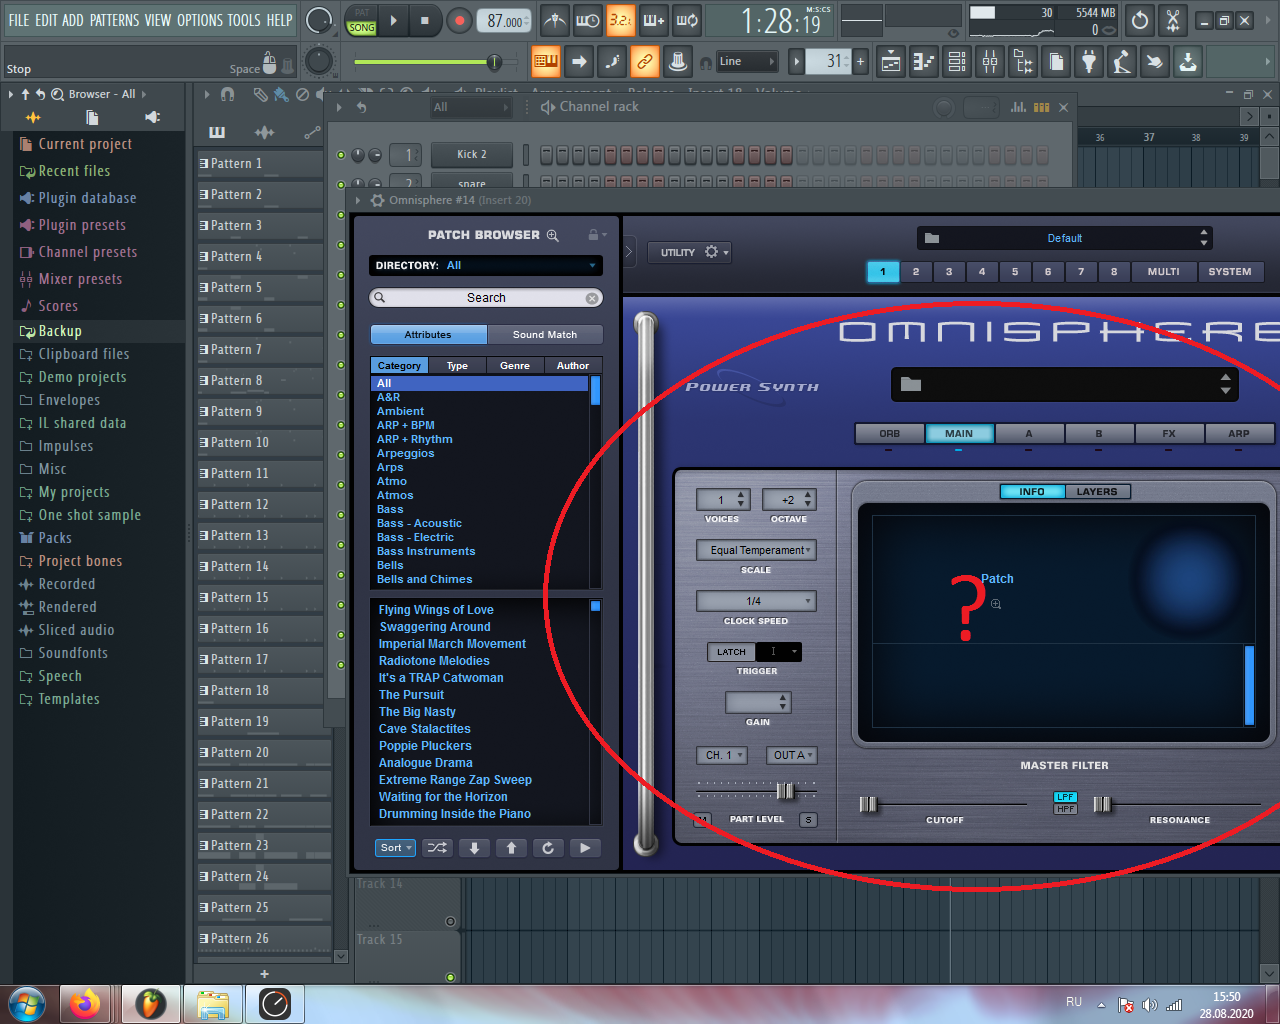Open the Omnisphere DIRECTORY dropdown

tap(486, 265)
